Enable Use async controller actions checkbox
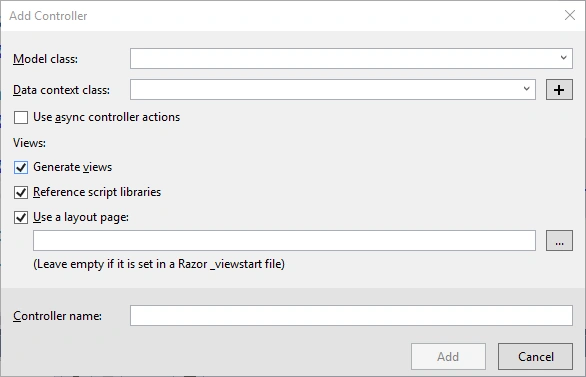This screenshot has width=586, height=377. [21, 117]
